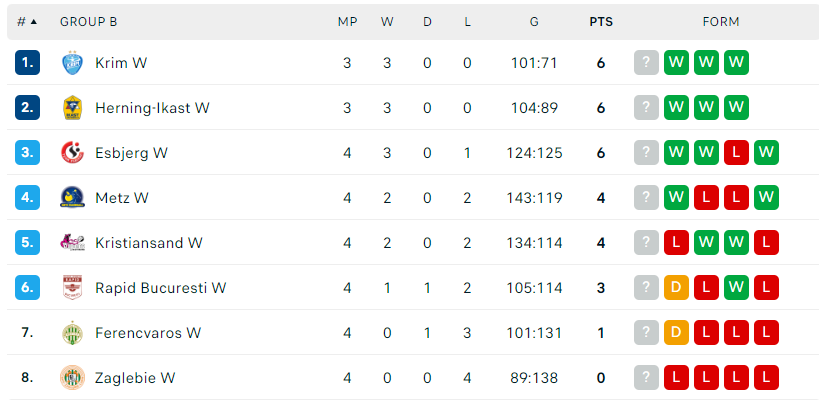Click the Rapid Bucuresti W crest
The image size is (819, 402).
71,288
